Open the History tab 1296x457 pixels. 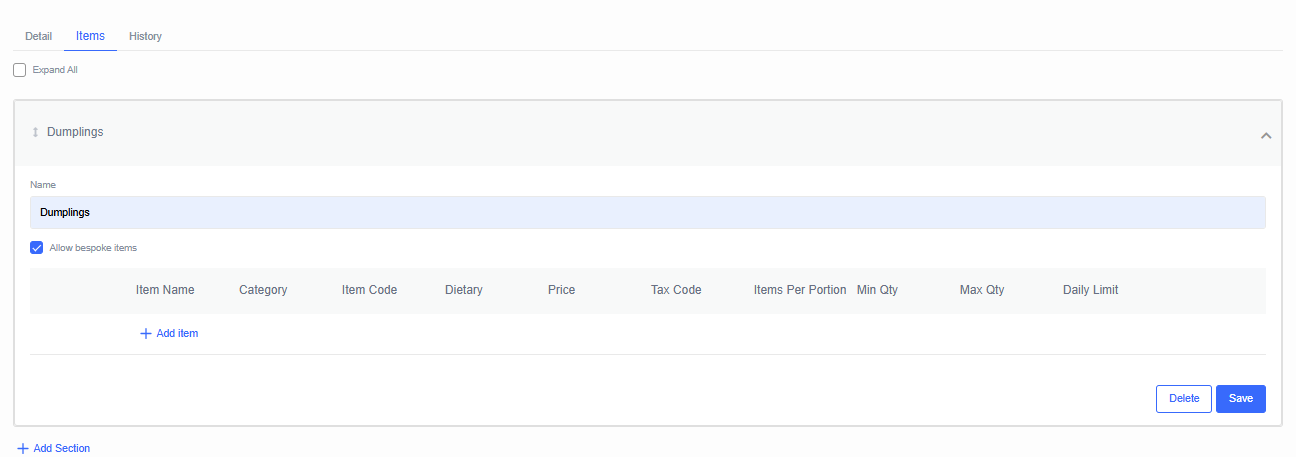tap(145, 36)
